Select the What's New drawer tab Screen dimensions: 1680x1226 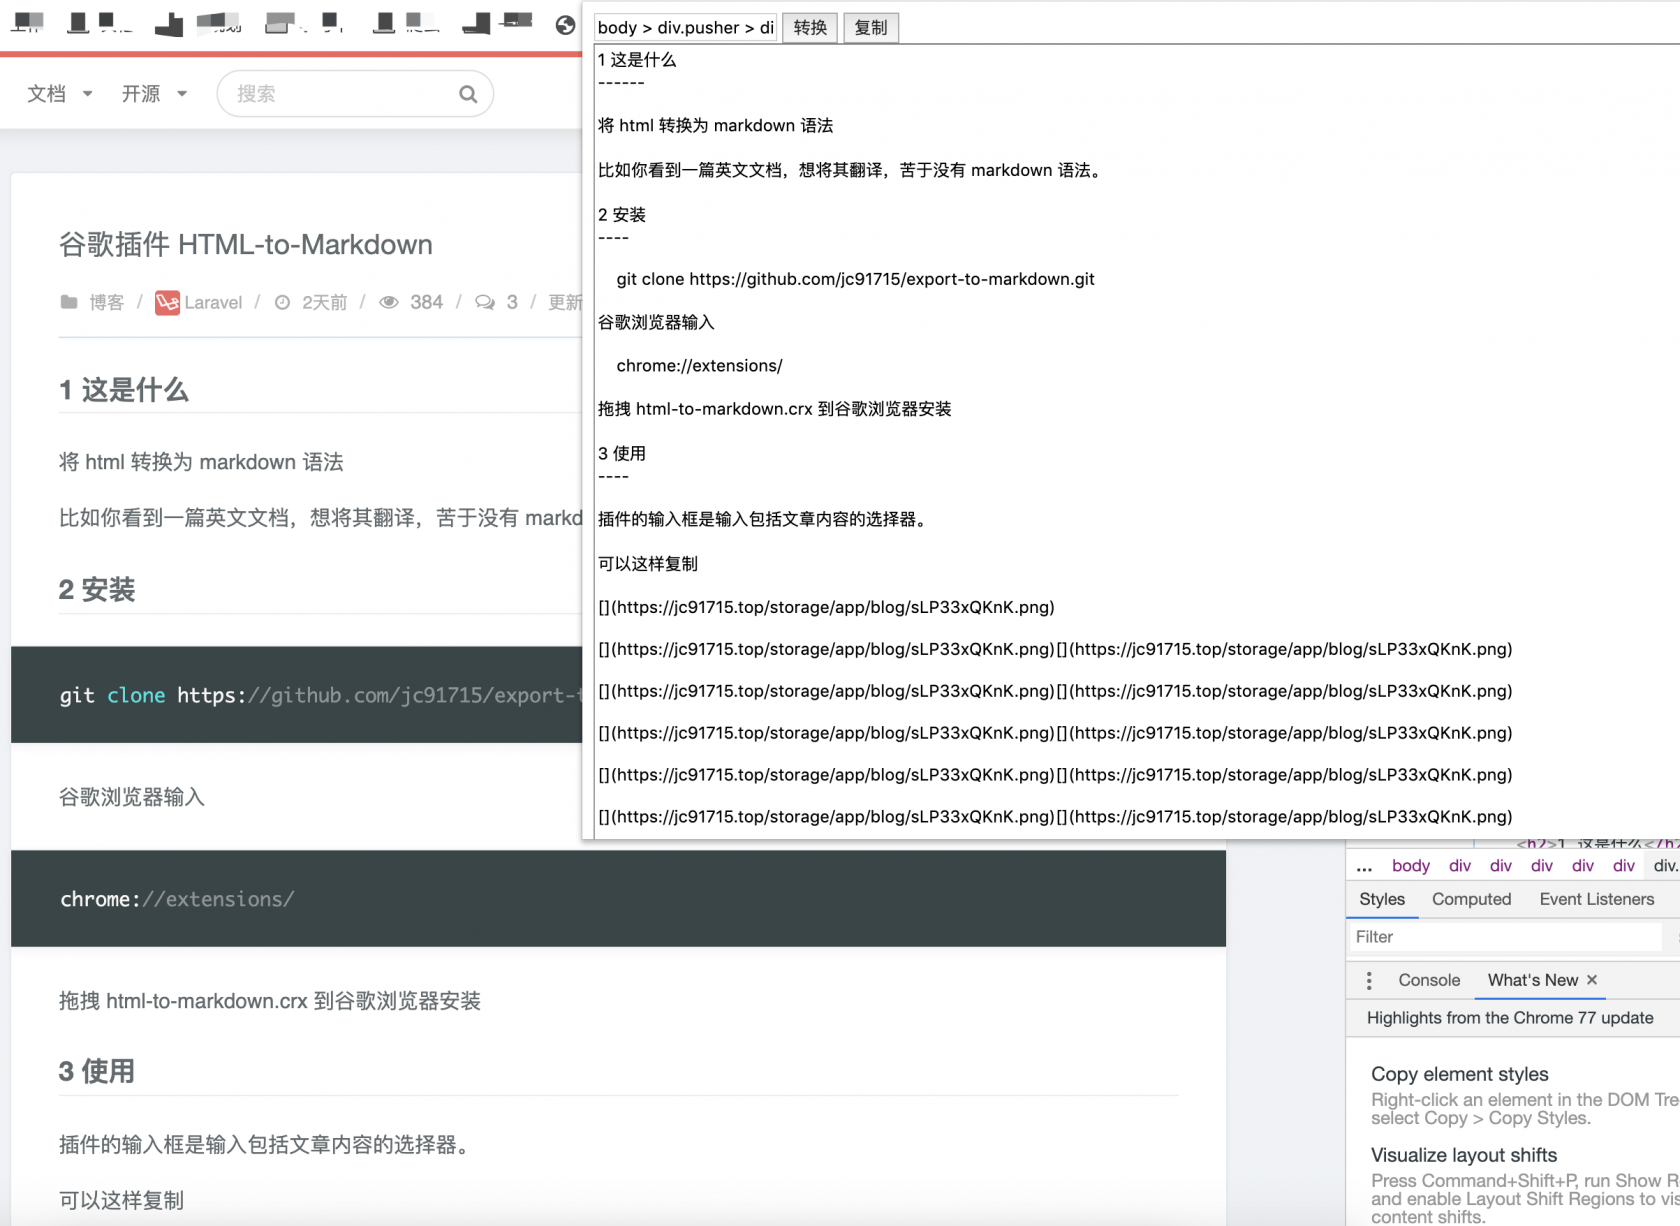point(1533,980)
